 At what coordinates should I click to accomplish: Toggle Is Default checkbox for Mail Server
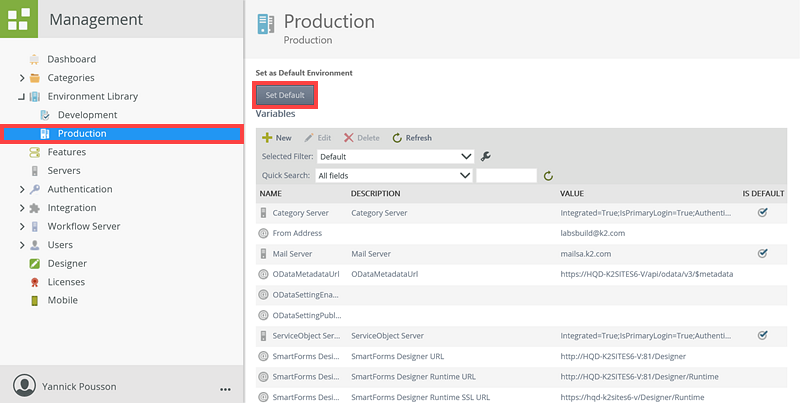762,253
